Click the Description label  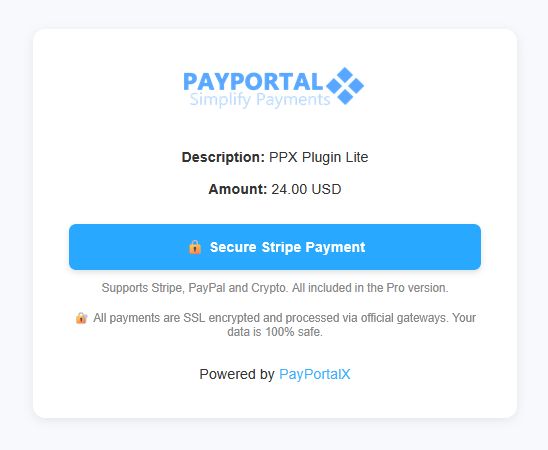point(223,157)
